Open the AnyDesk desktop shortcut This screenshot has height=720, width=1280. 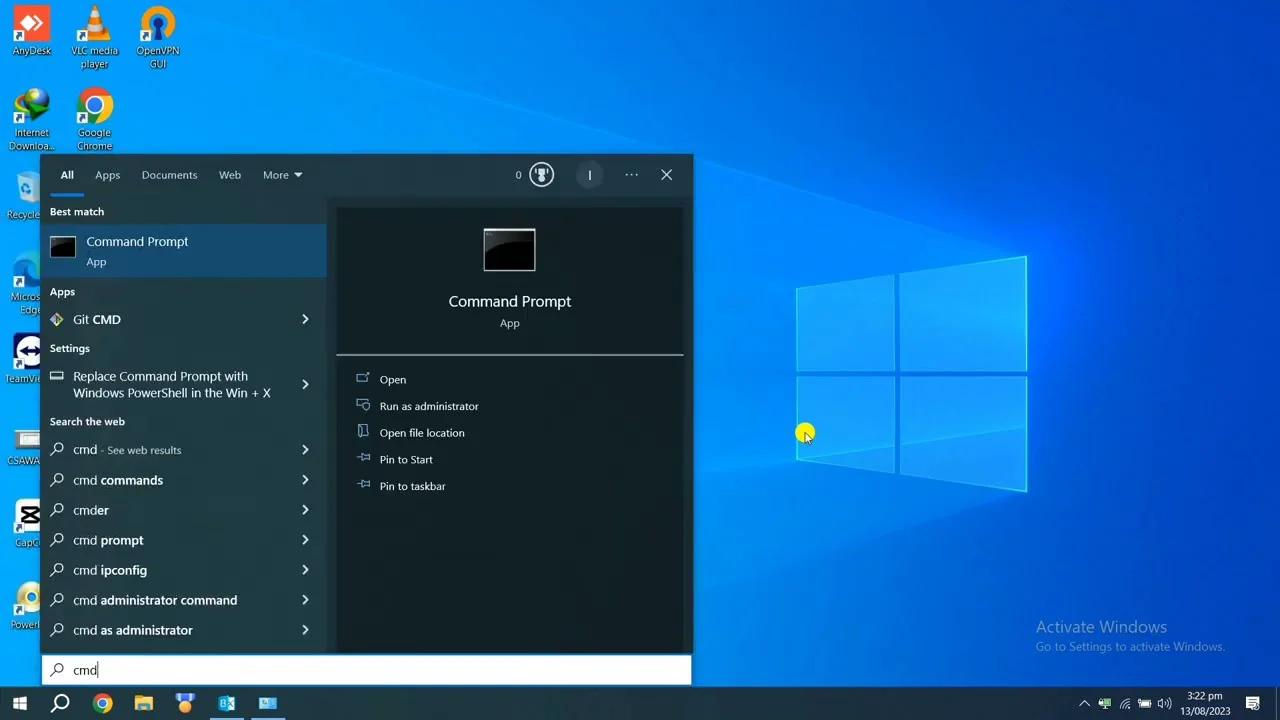pyautogui.click(x=31, y=31)
